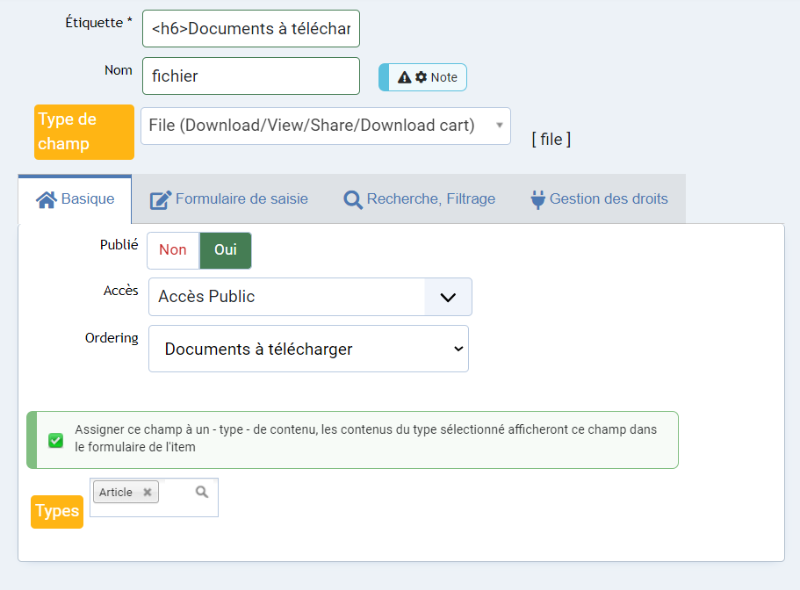Click the home icon on the Basique tab

click(46, 200)
